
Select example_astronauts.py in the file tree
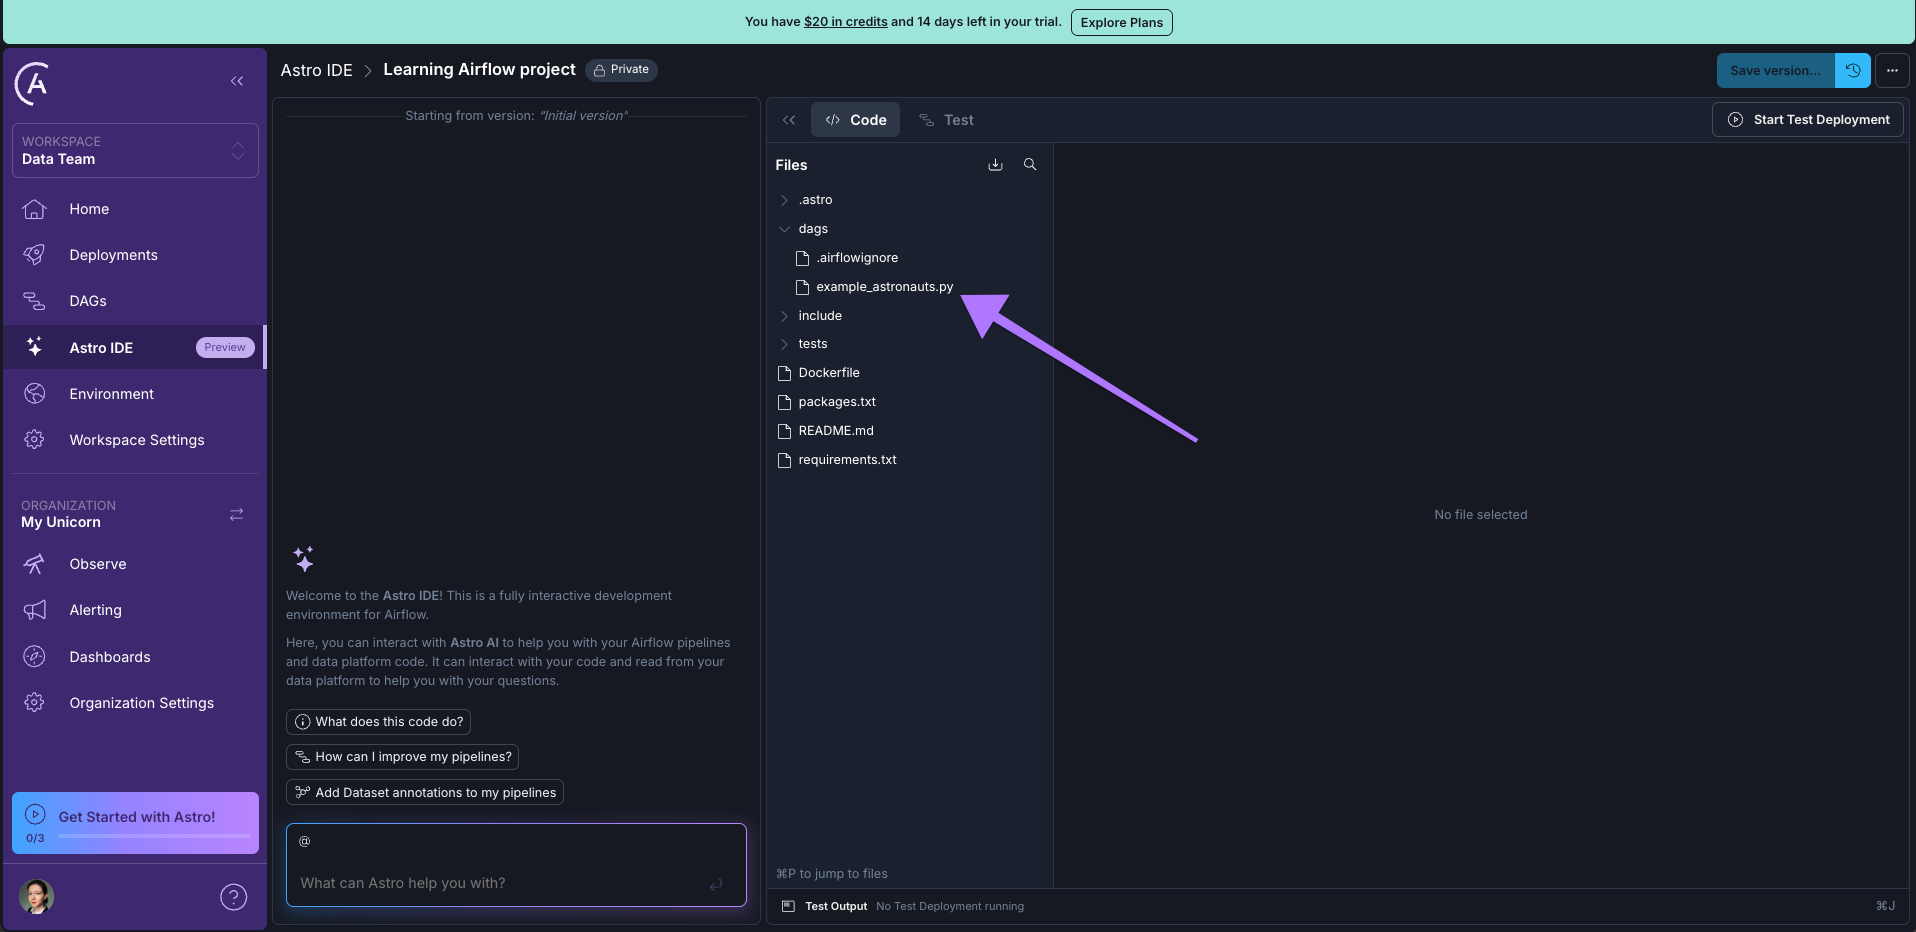tap(883, 286)
